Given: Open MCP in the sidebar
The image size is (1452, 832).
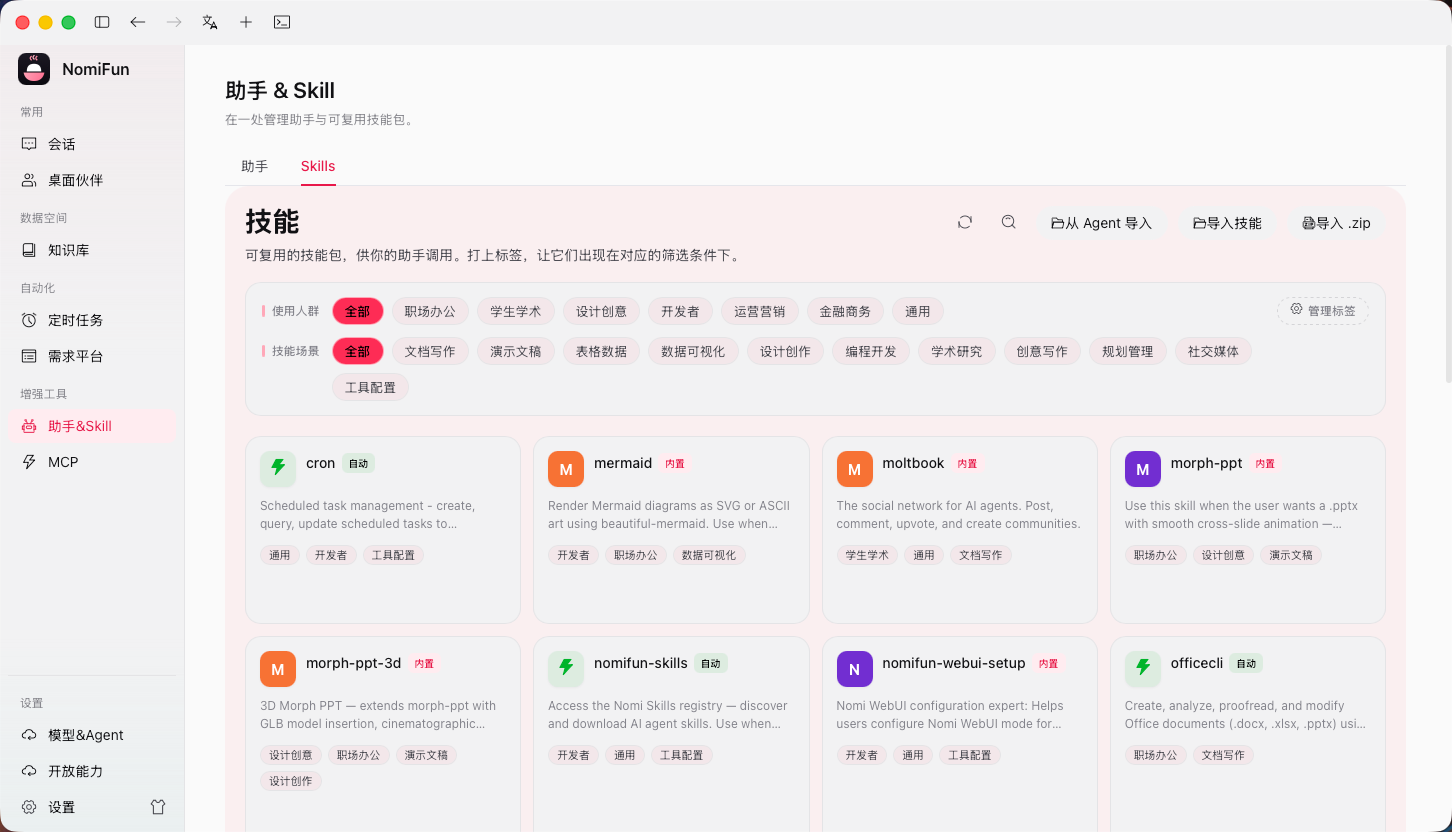Looking at the screenshot, I should point(92,462).
